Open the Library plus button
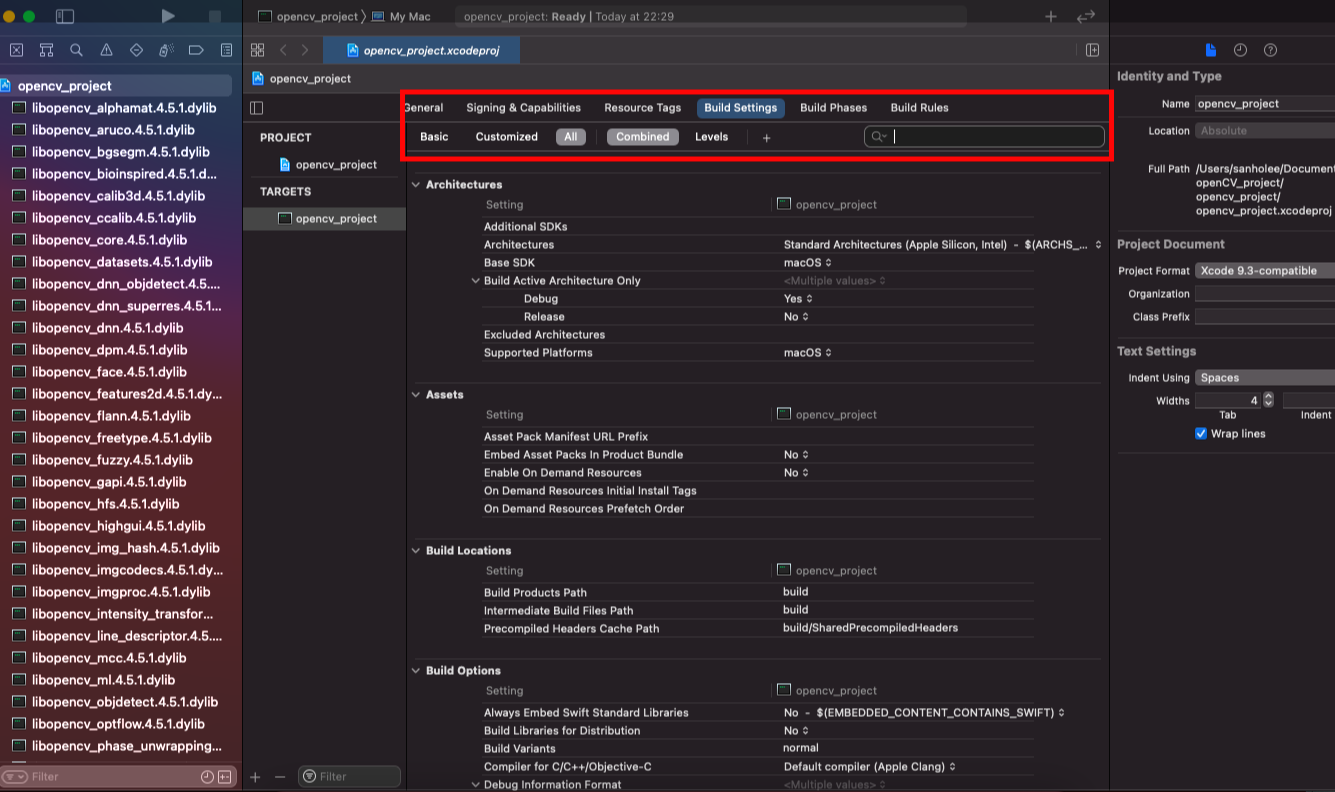Viewport: 1335px width, 792px height. click(x=1051, y=17)
